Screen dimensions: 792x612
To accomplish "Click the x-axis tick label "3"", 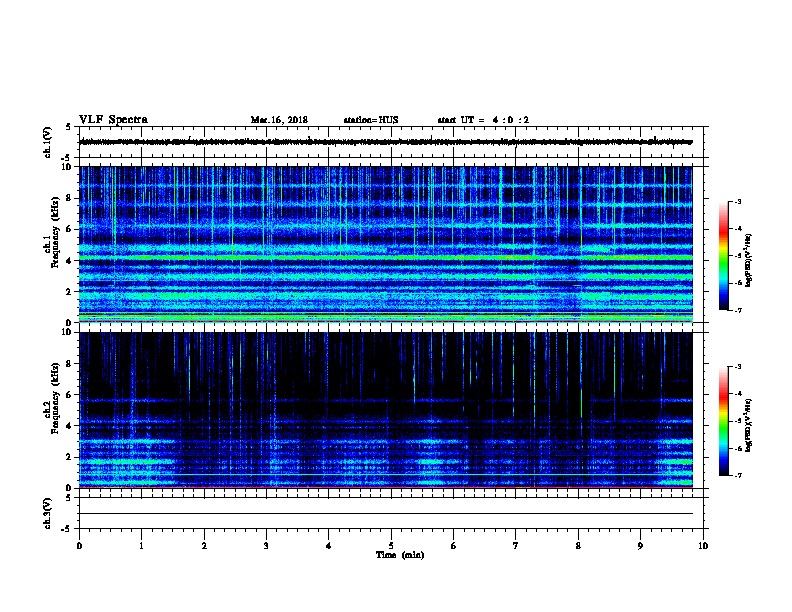I will pos(266,546).
